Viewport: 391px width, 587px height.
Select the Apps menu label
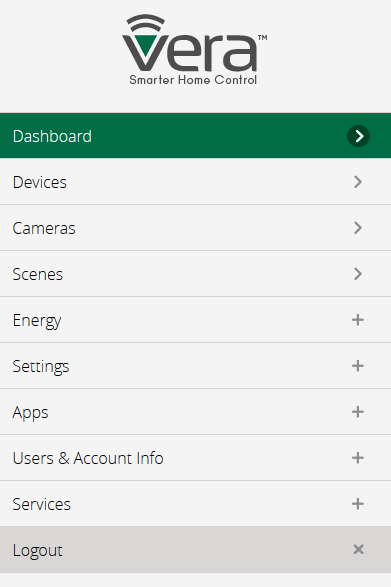tap(30, 413)
